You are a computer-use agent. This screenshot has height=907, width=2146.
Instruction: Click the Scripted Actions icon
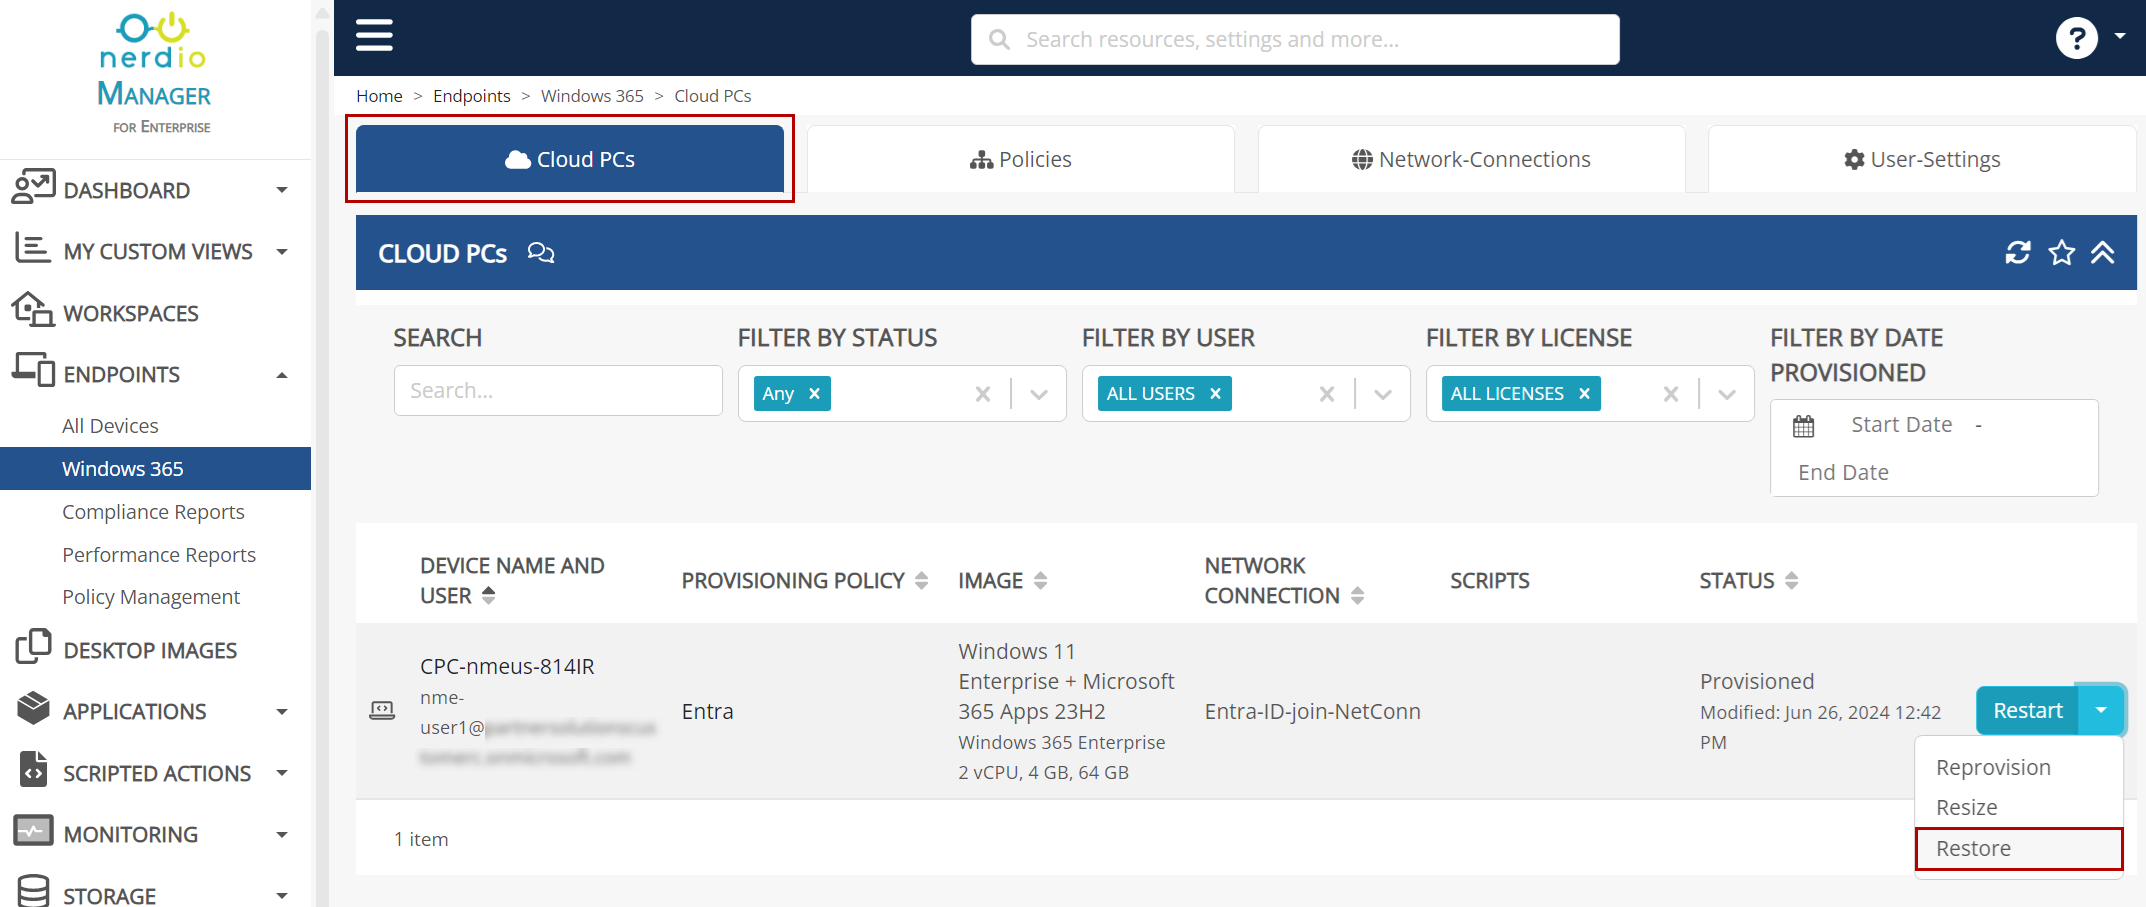33,771
